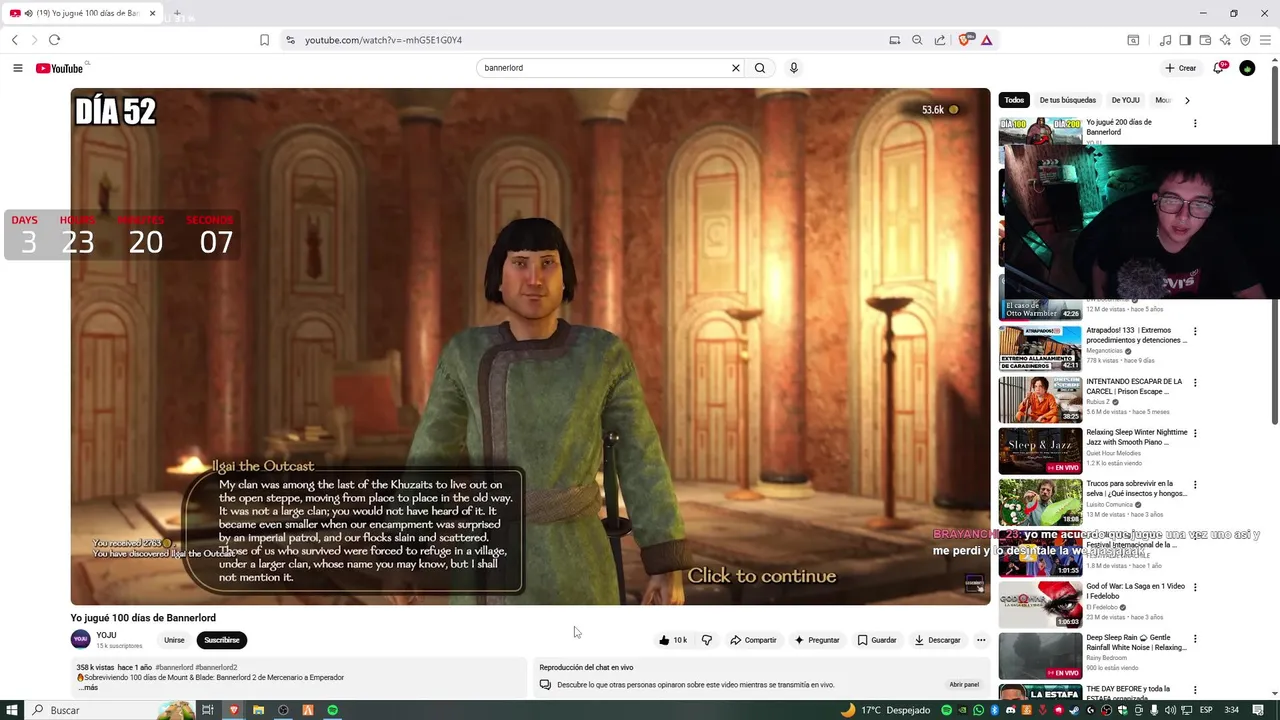Open the YOJU channel avatar

[x=80, y=640]
